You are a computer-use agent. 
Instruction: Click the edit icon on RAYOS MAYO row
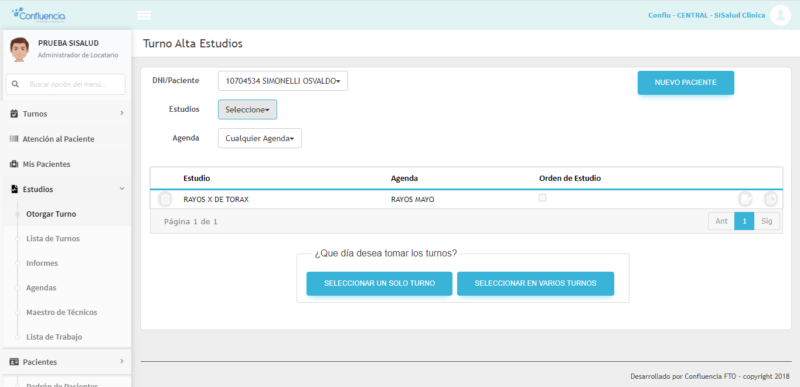tap(745, 199)
